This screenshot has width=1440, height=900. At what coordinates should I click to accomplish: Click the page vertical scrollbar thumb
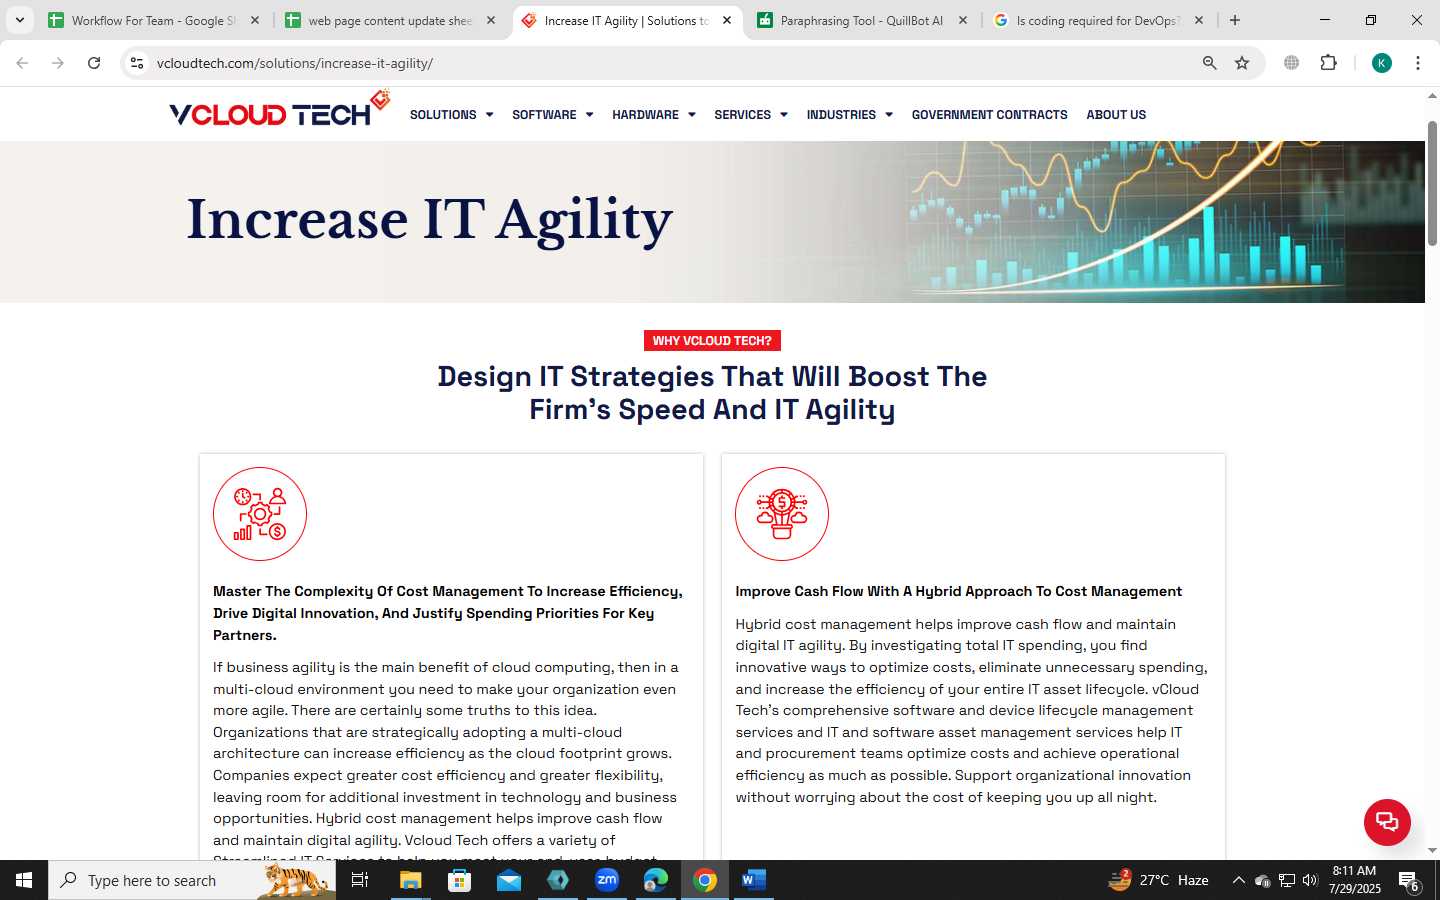pyautogui.click(x=1432, y=183)
